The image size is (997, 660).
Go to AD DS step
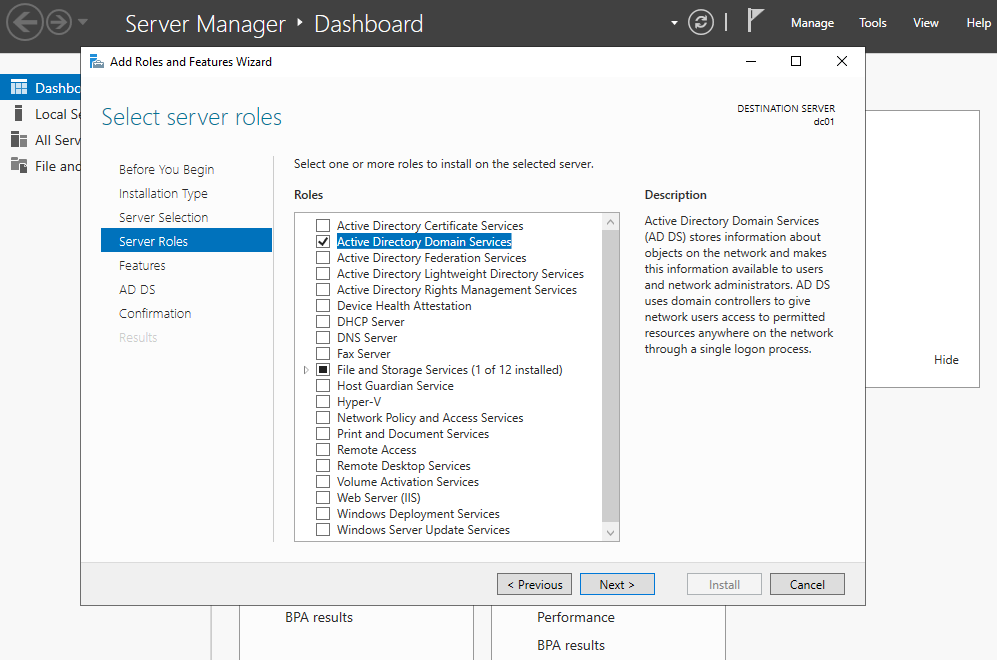[x=137, y=289]
